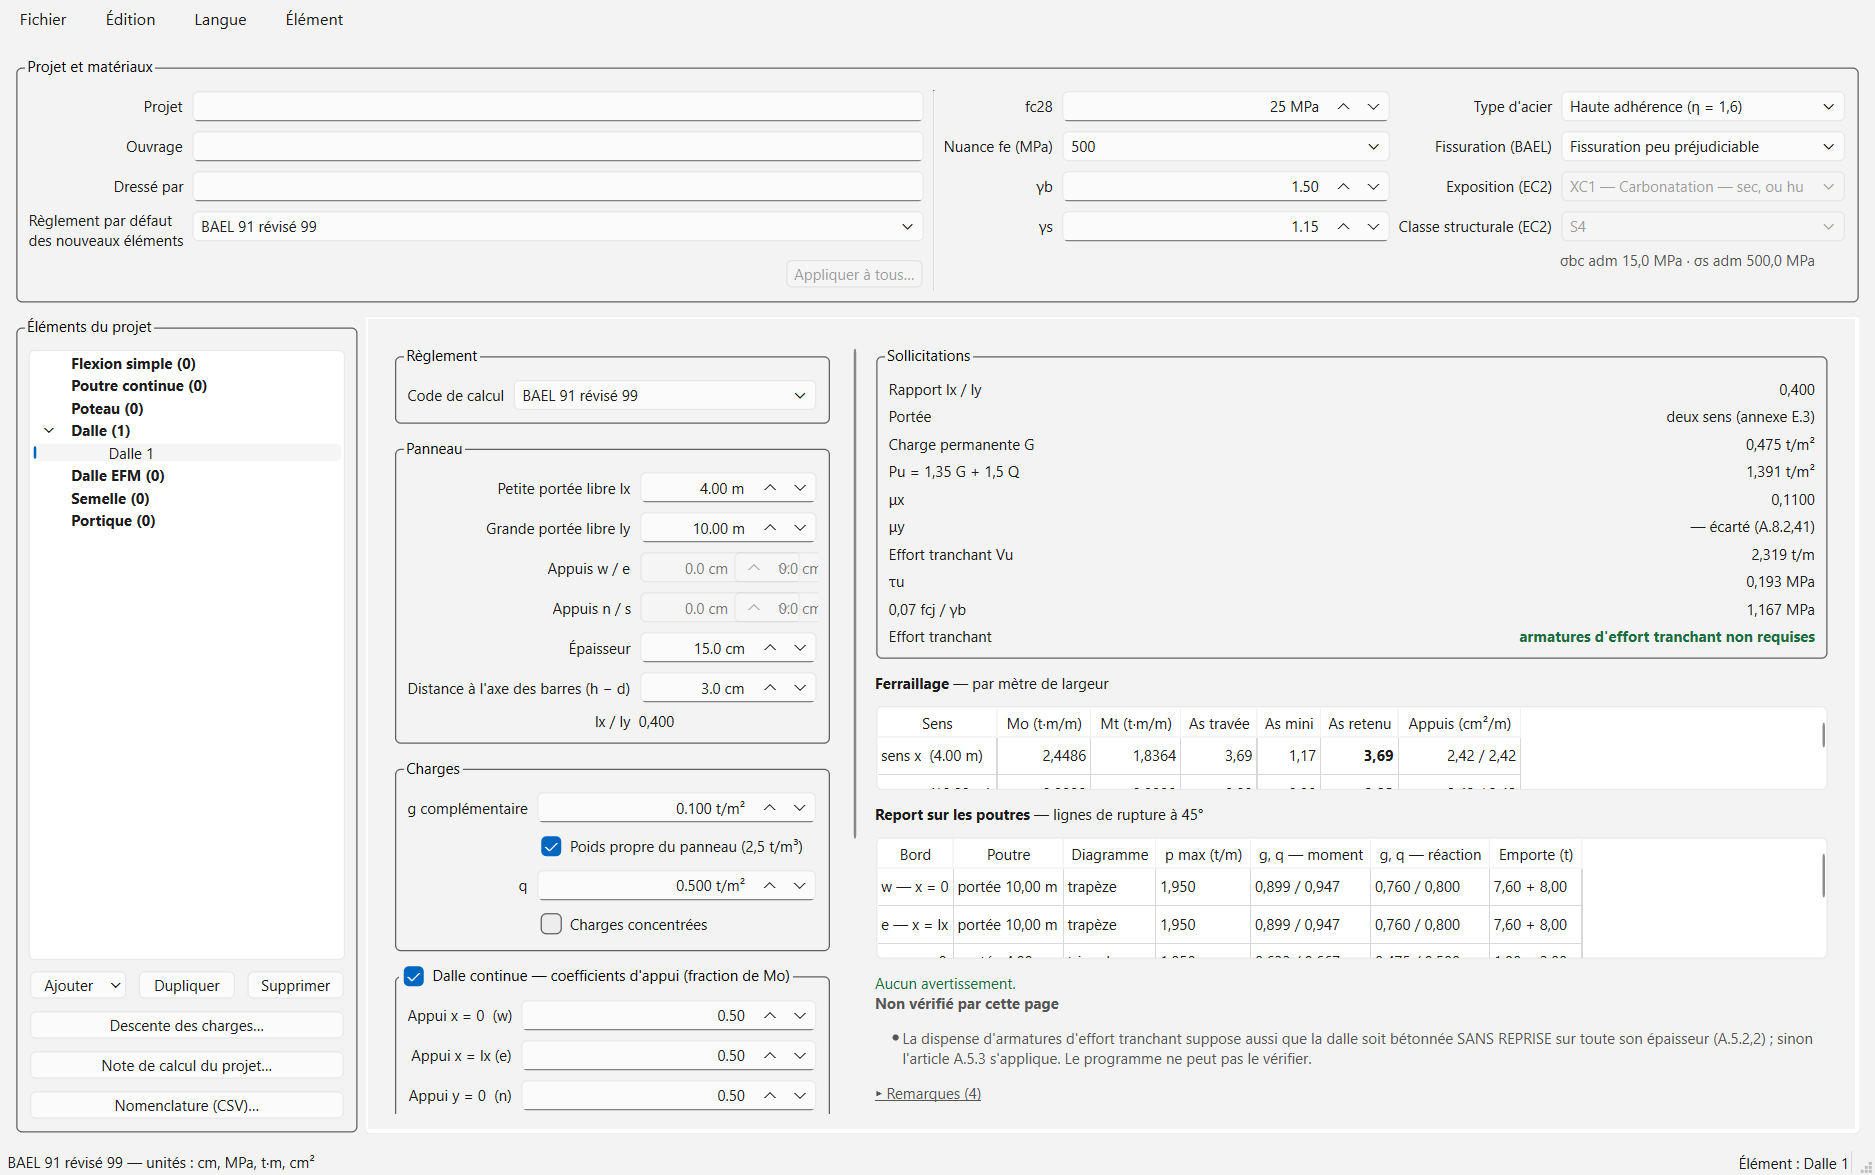Image resolution: width=1875 pixels, height=1175 pixels.
Task: Open Fissuration (BAEL) dropdown
Action: pyautogui.click(x=1702, y=147)
